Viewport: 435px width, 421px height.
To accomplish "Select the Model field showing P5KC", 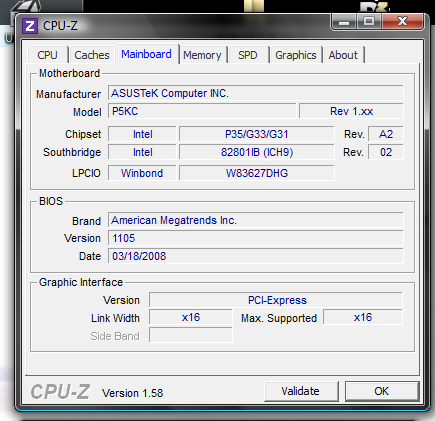I will tap(202, 111).
